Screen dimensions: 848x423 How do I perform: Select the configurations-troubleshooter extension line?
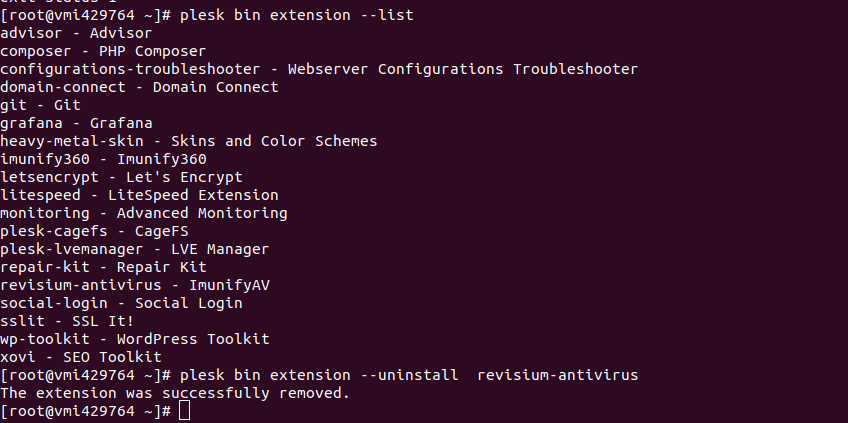click(x=318, y=69)
